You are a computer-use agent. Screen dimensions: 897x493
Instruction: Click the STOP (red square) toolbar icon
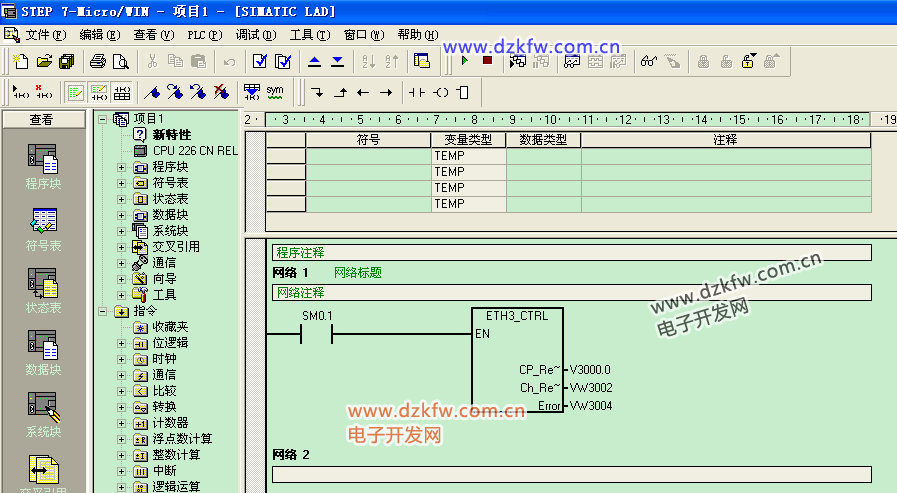click(x=487, y=61)
